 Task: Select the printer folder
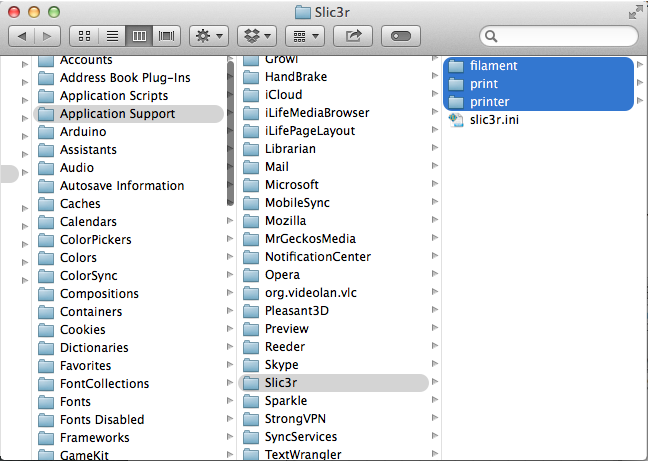pos(538,102)
